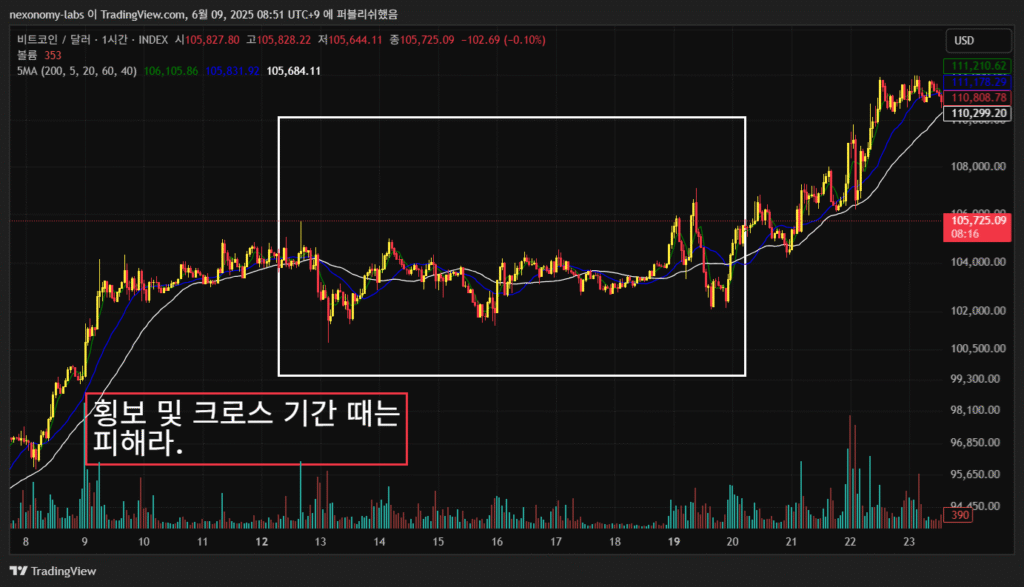Click the red 110,808.78 price tag
The width and height of the screenshot is (1024, 587).
[978, 98]
